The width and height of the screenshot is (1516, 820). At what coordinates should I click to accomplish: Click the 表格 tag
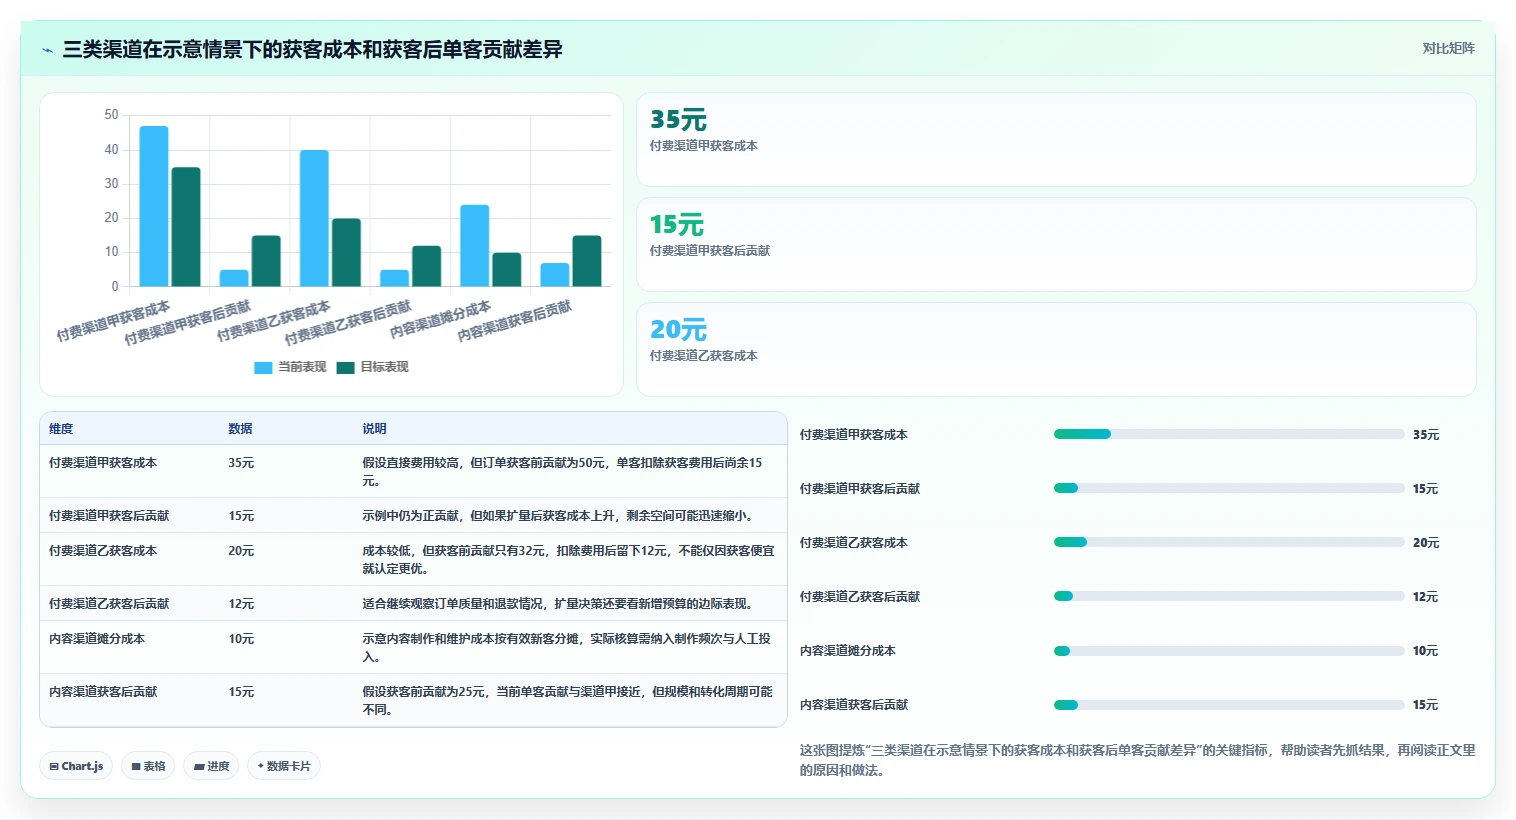(x=148, y=766)
